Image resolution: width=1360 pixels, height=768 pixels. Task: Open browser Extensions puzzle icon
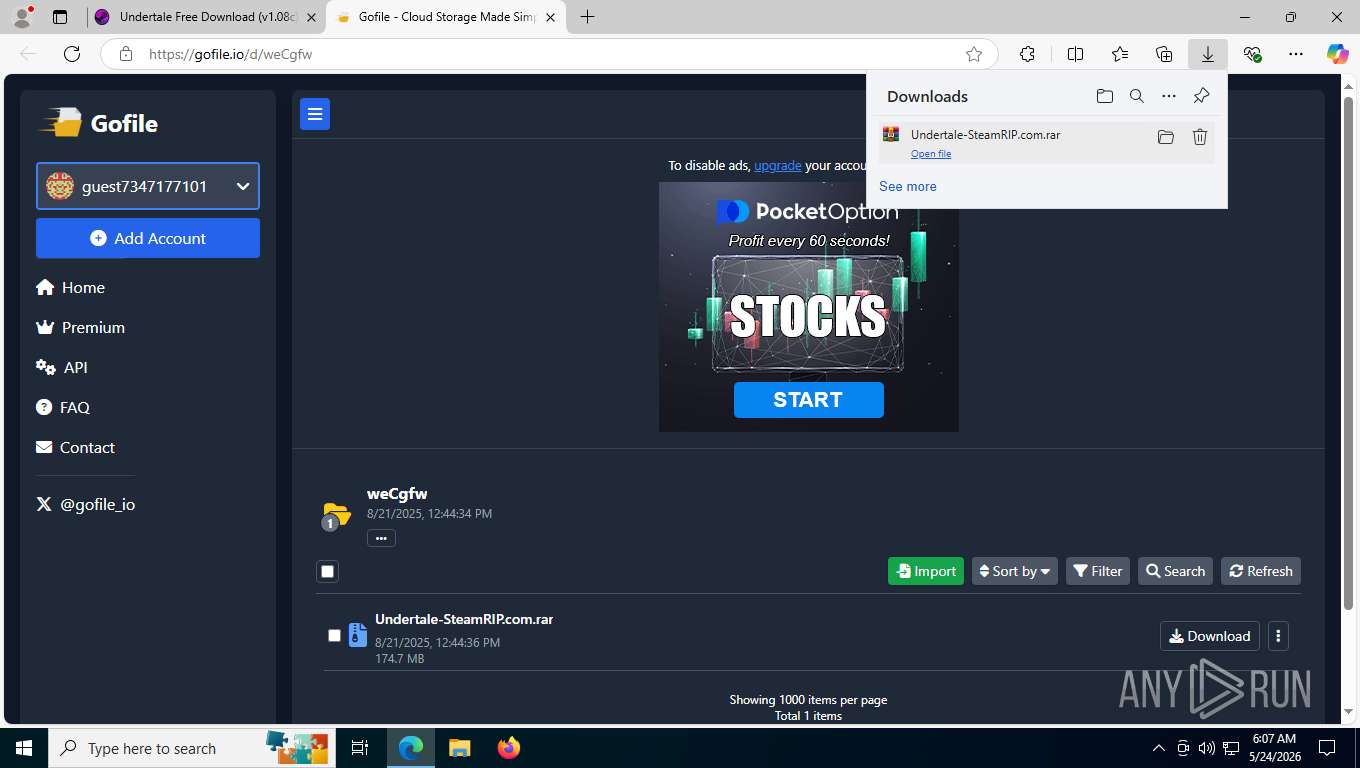(1027, 54)
